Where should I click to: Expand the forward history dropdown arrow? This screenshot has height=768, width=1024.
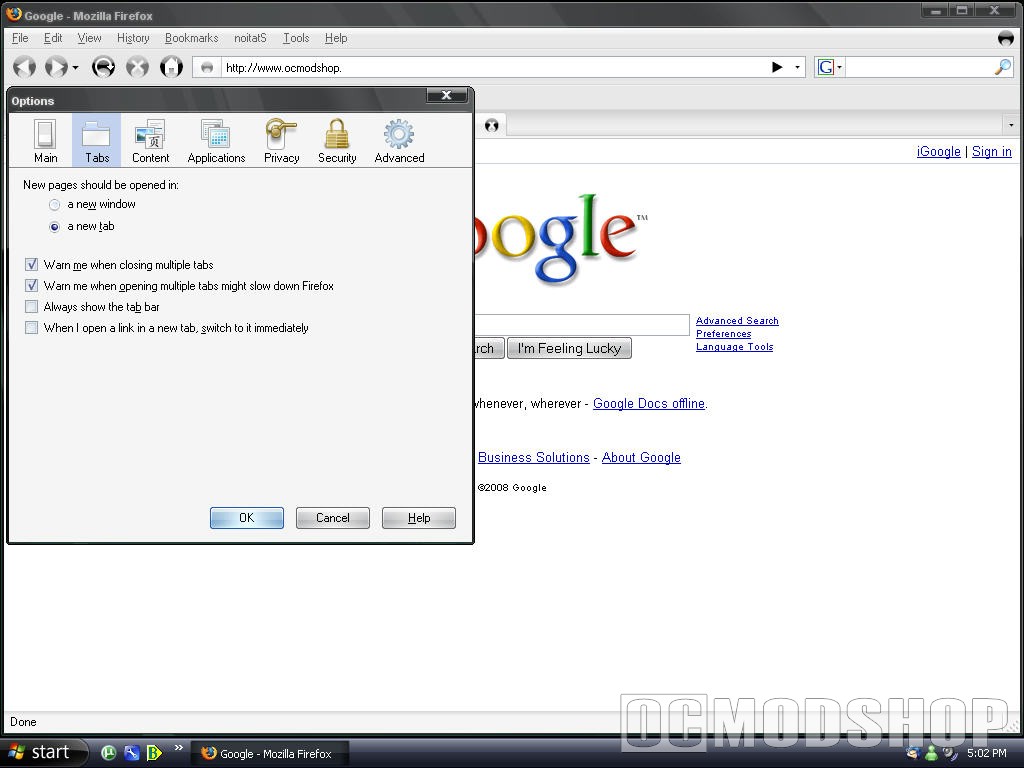[x=76, y=67]
